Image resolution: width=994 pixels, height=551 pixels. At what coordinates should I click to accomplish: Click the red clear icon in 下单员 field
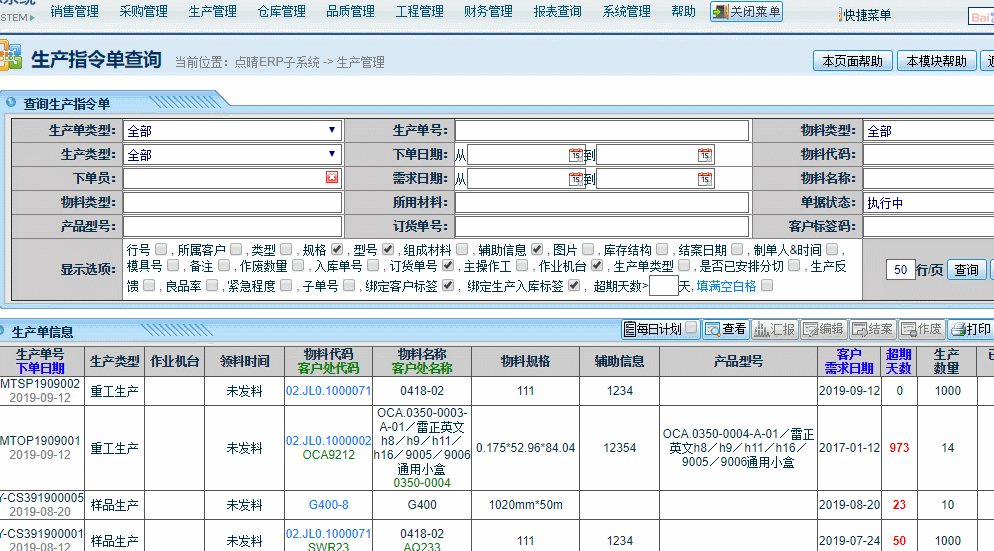(x=332, y=178)
